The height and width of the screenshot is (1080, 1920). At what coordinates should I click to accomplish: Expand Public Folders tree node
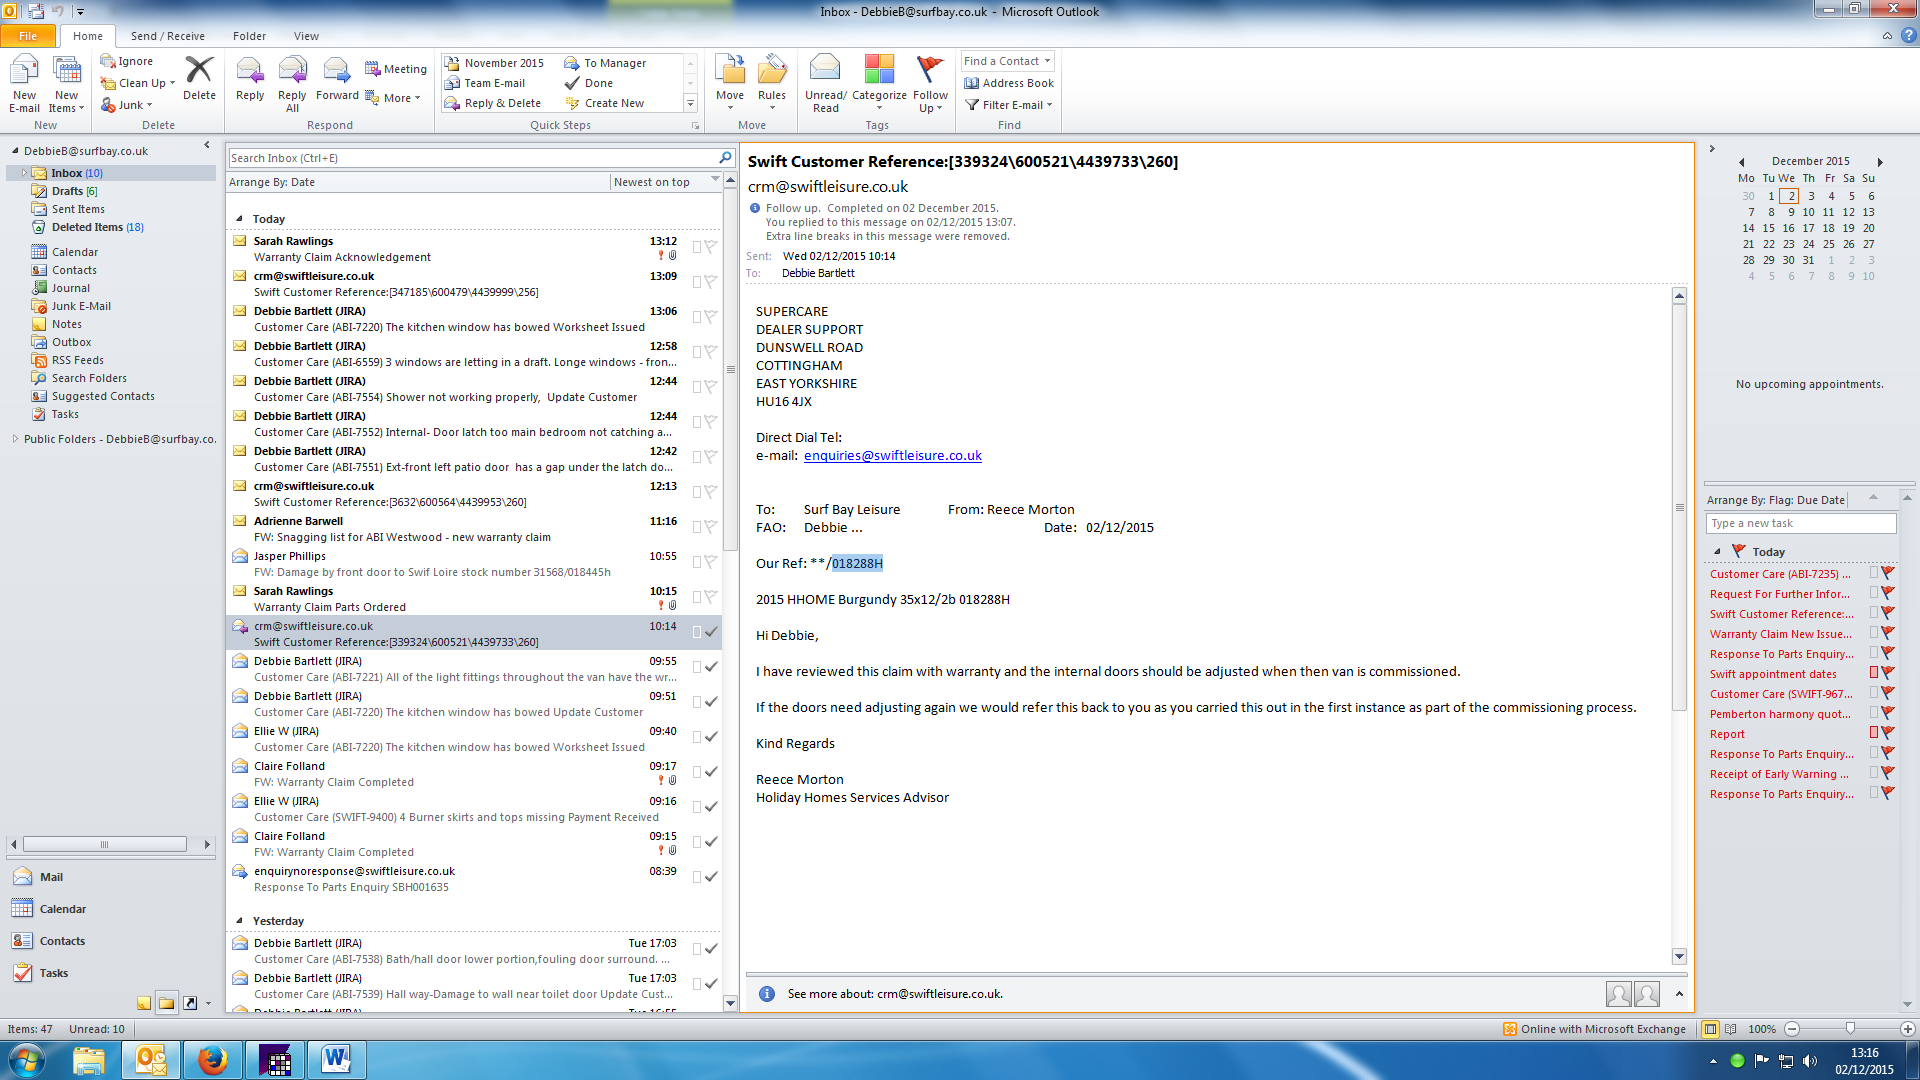(x=15, y=439)
